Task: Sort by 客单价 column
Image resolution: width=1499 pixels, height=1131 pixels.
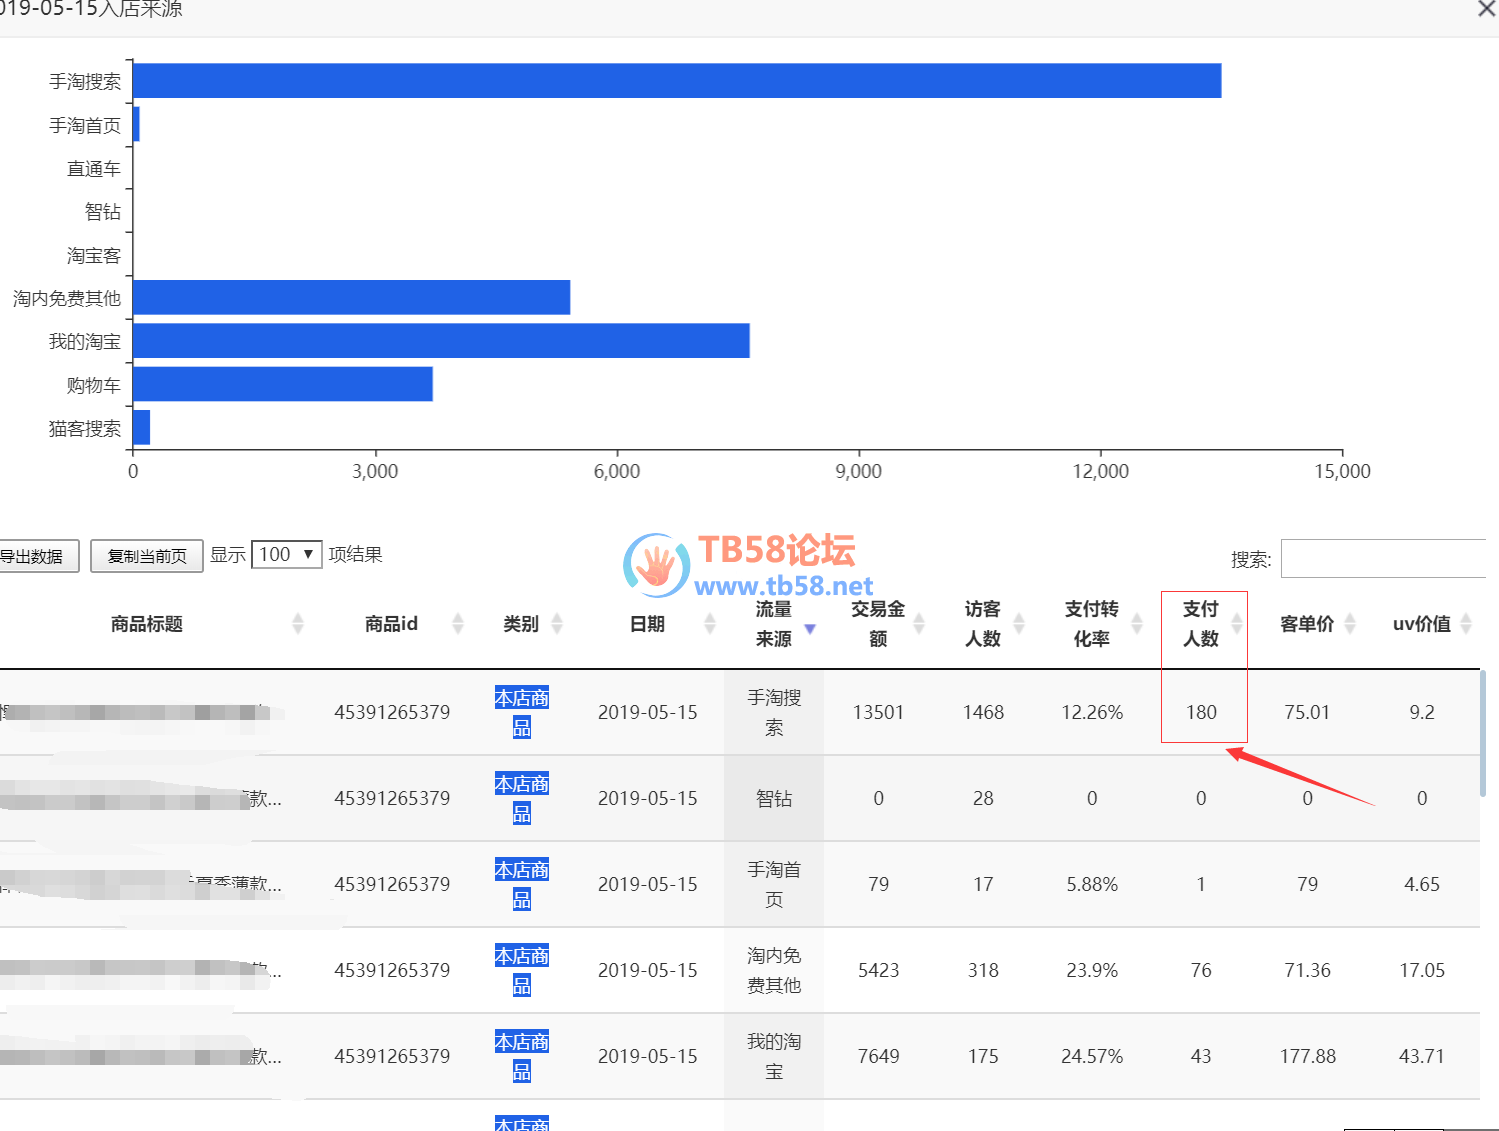Action: click(1350, 624)
